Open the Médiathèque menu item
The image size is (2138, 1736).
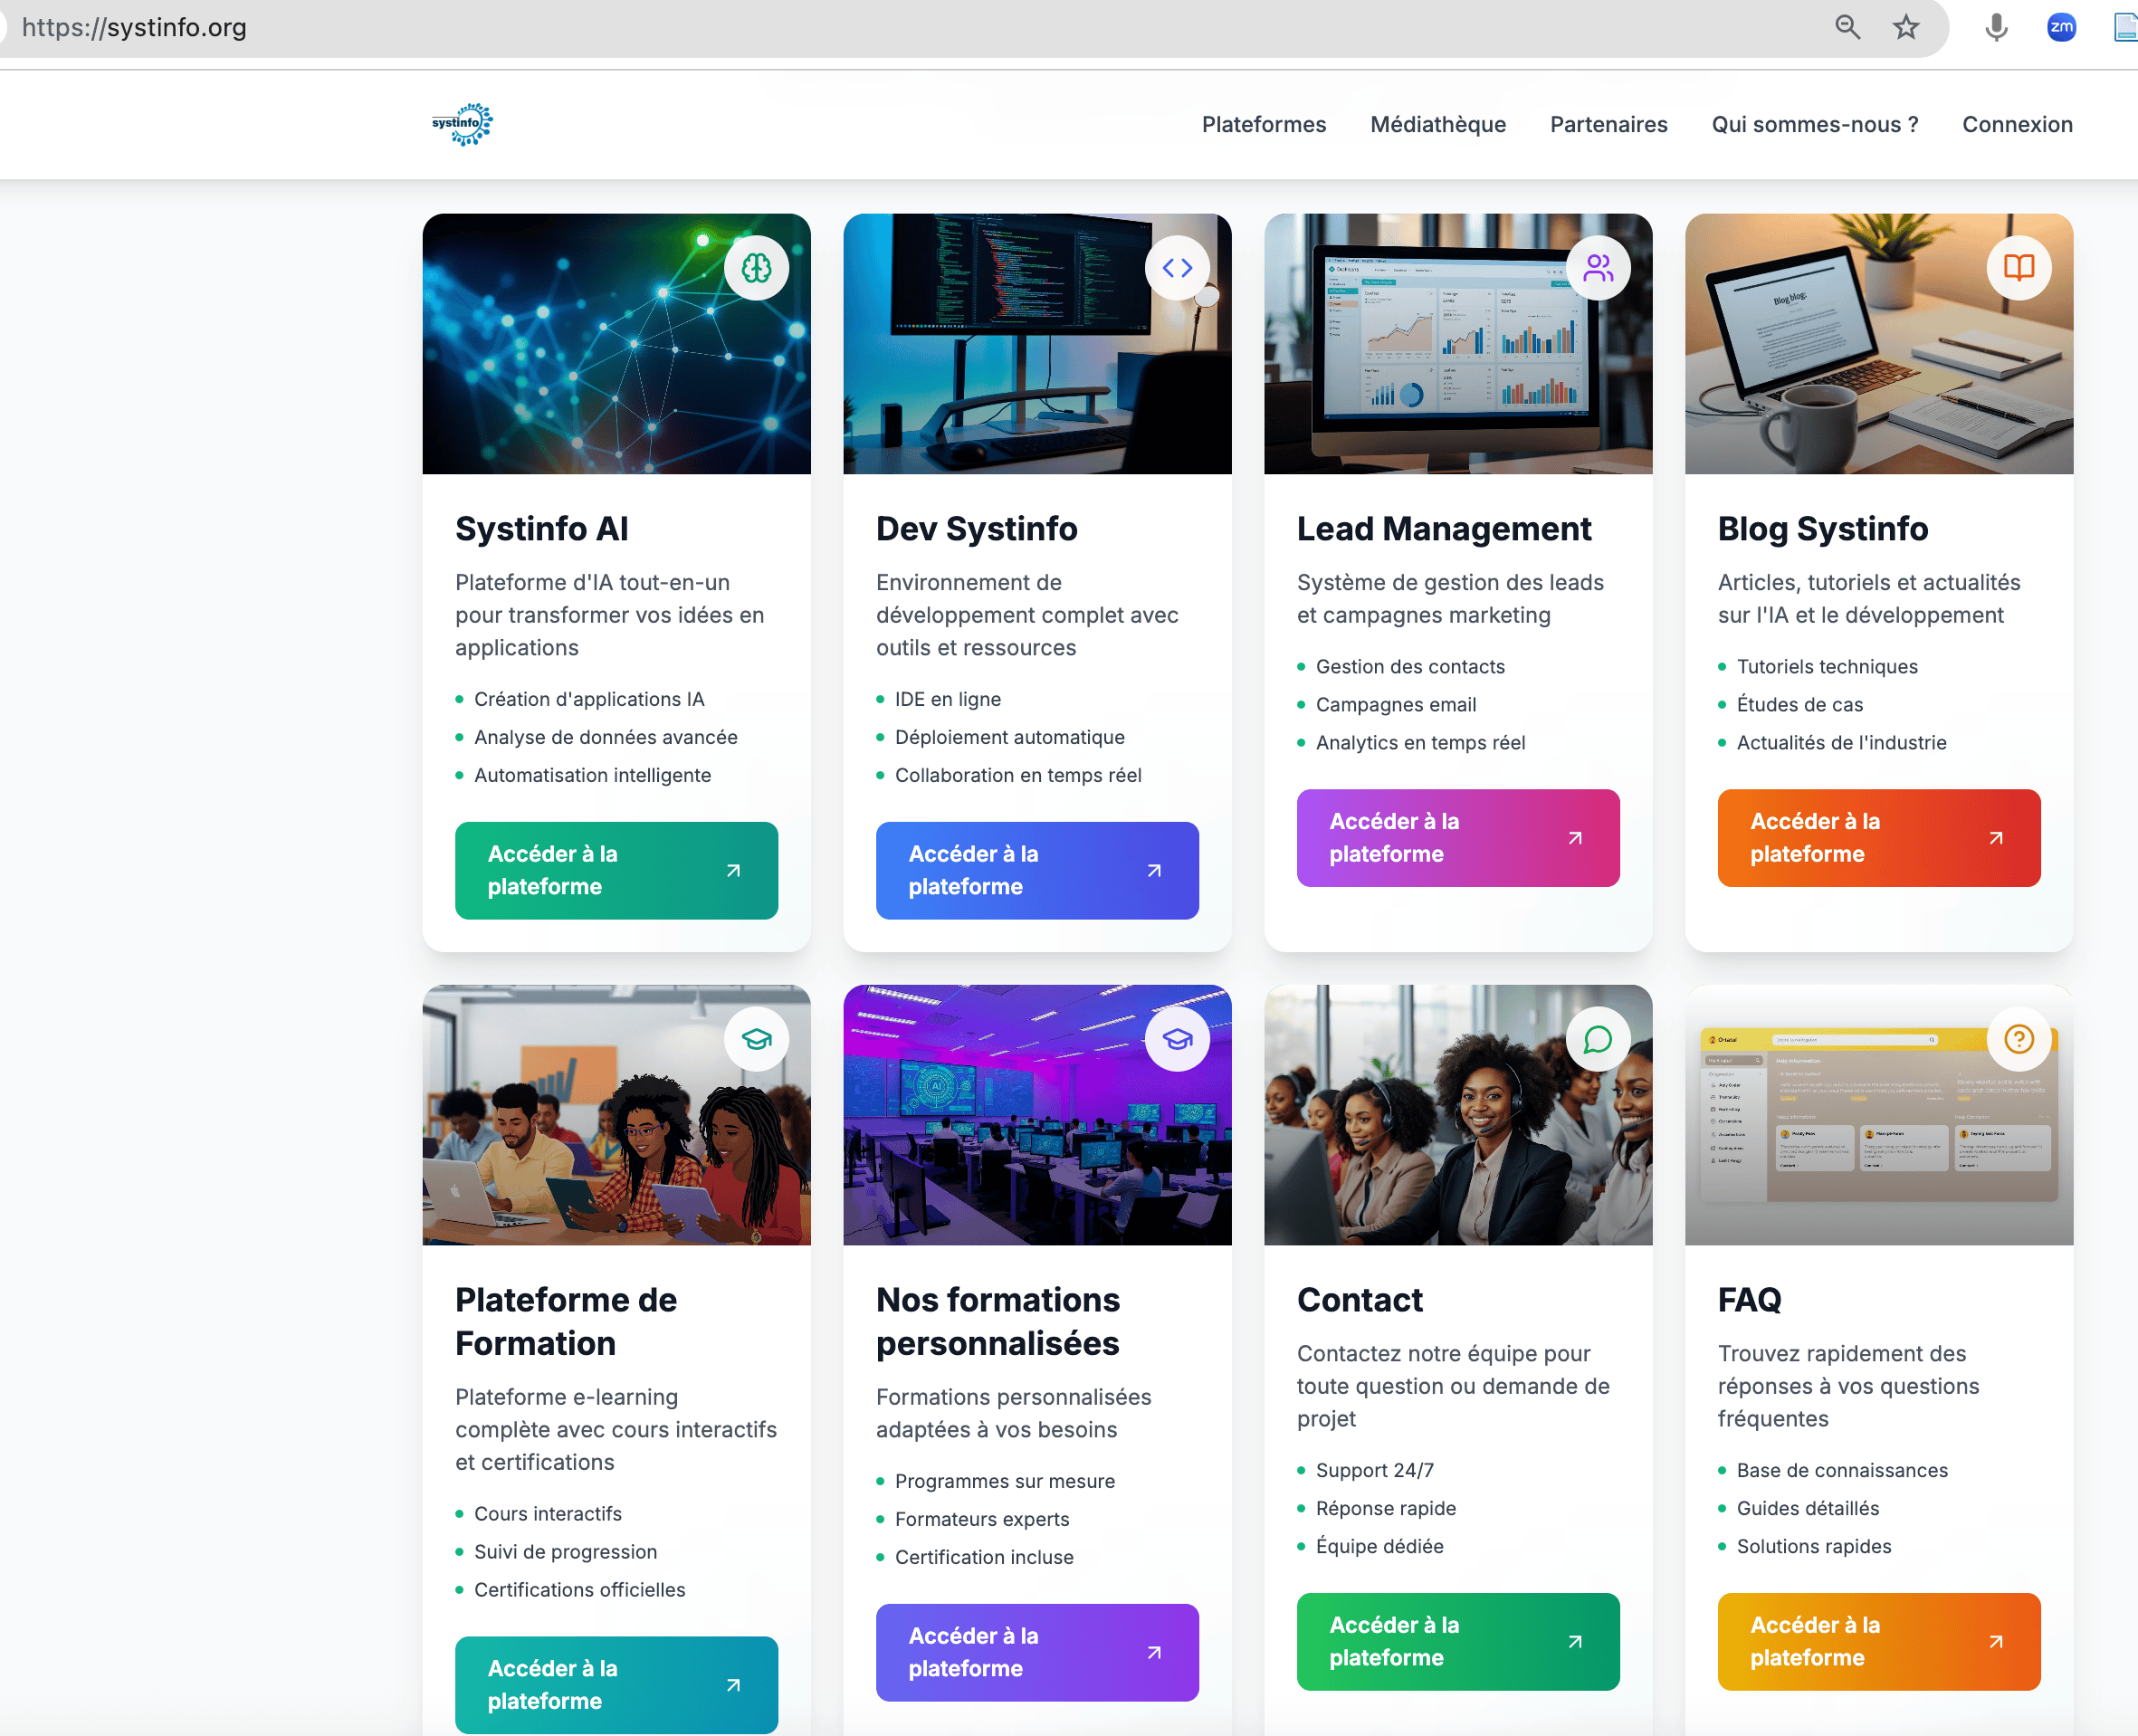pos(1437,124)
